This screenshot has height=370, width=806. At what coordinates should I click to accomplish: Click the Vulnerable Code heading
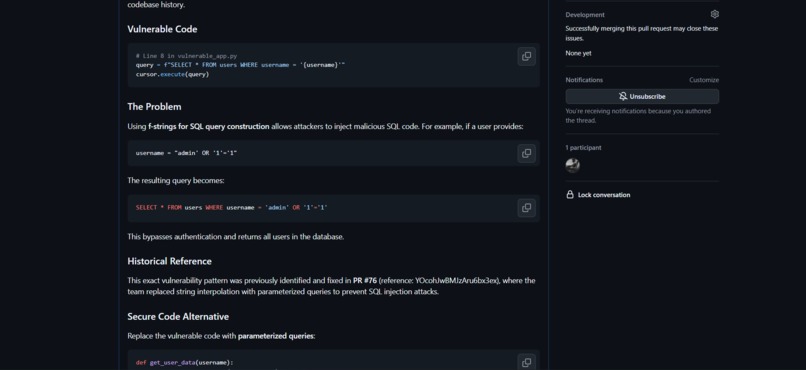[x=162, y=29]
